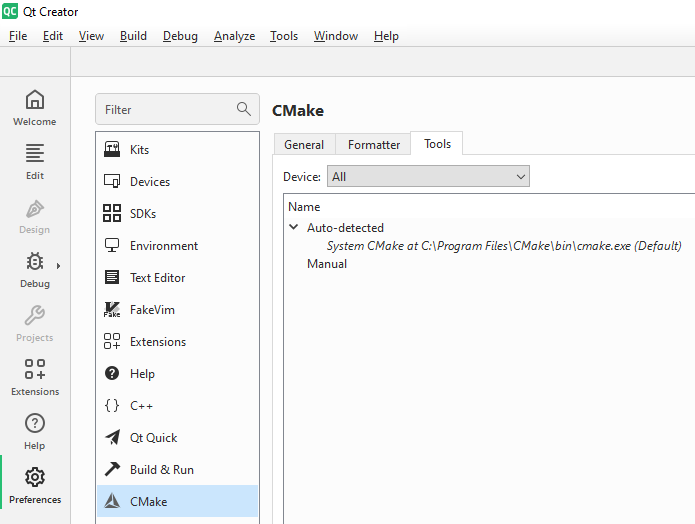The width and height of the screenshot is (695, 524).
Task: Select the CMake preferences category
Action: tap(177, 501)
